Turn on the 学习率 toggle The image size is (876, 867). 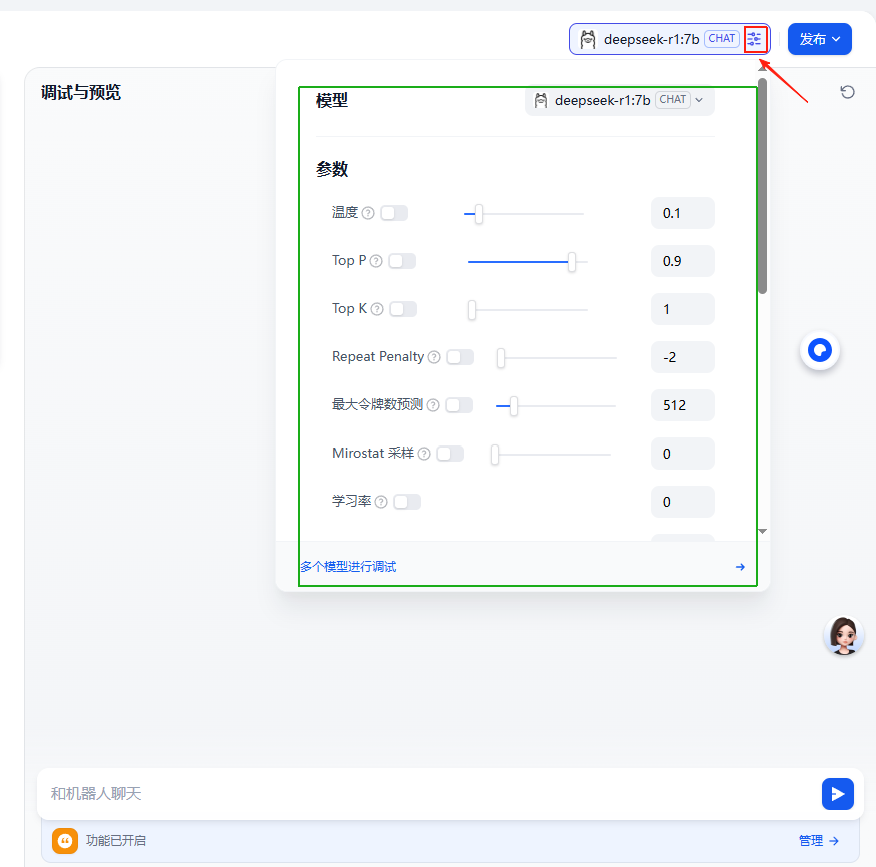coord(407,502)
